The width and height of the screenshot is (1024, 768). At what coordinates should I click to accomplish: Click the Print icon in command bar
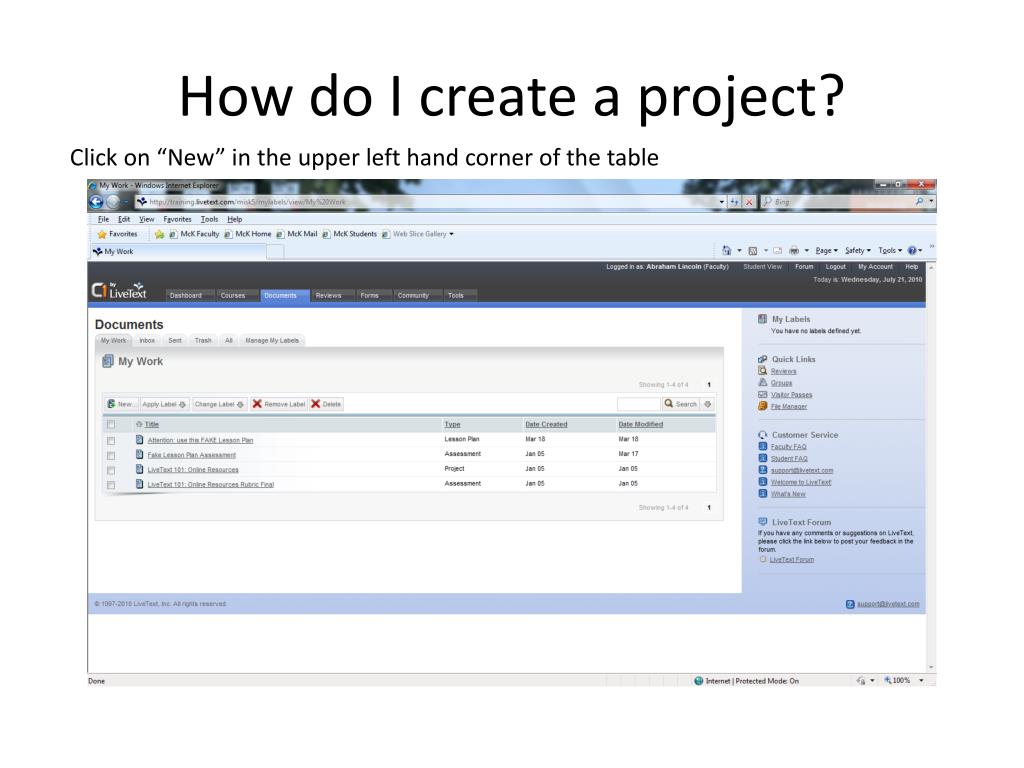794,250
